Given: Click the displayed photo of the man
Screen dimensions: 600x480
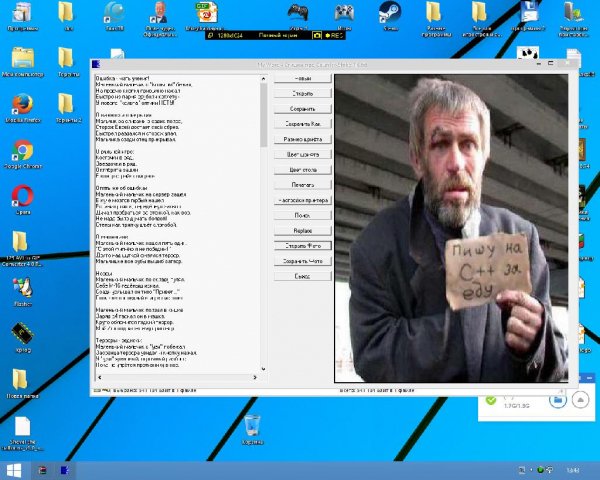Looking at the screenshot, I should coord(452,229).
